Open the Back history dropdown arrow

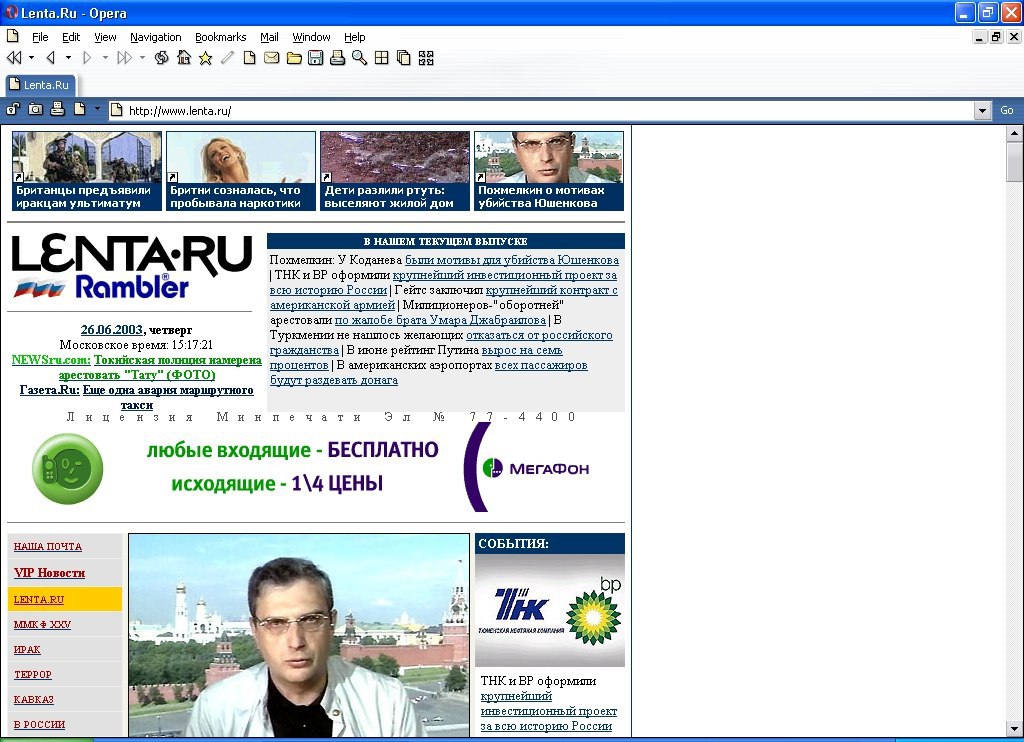click(68, 57)
